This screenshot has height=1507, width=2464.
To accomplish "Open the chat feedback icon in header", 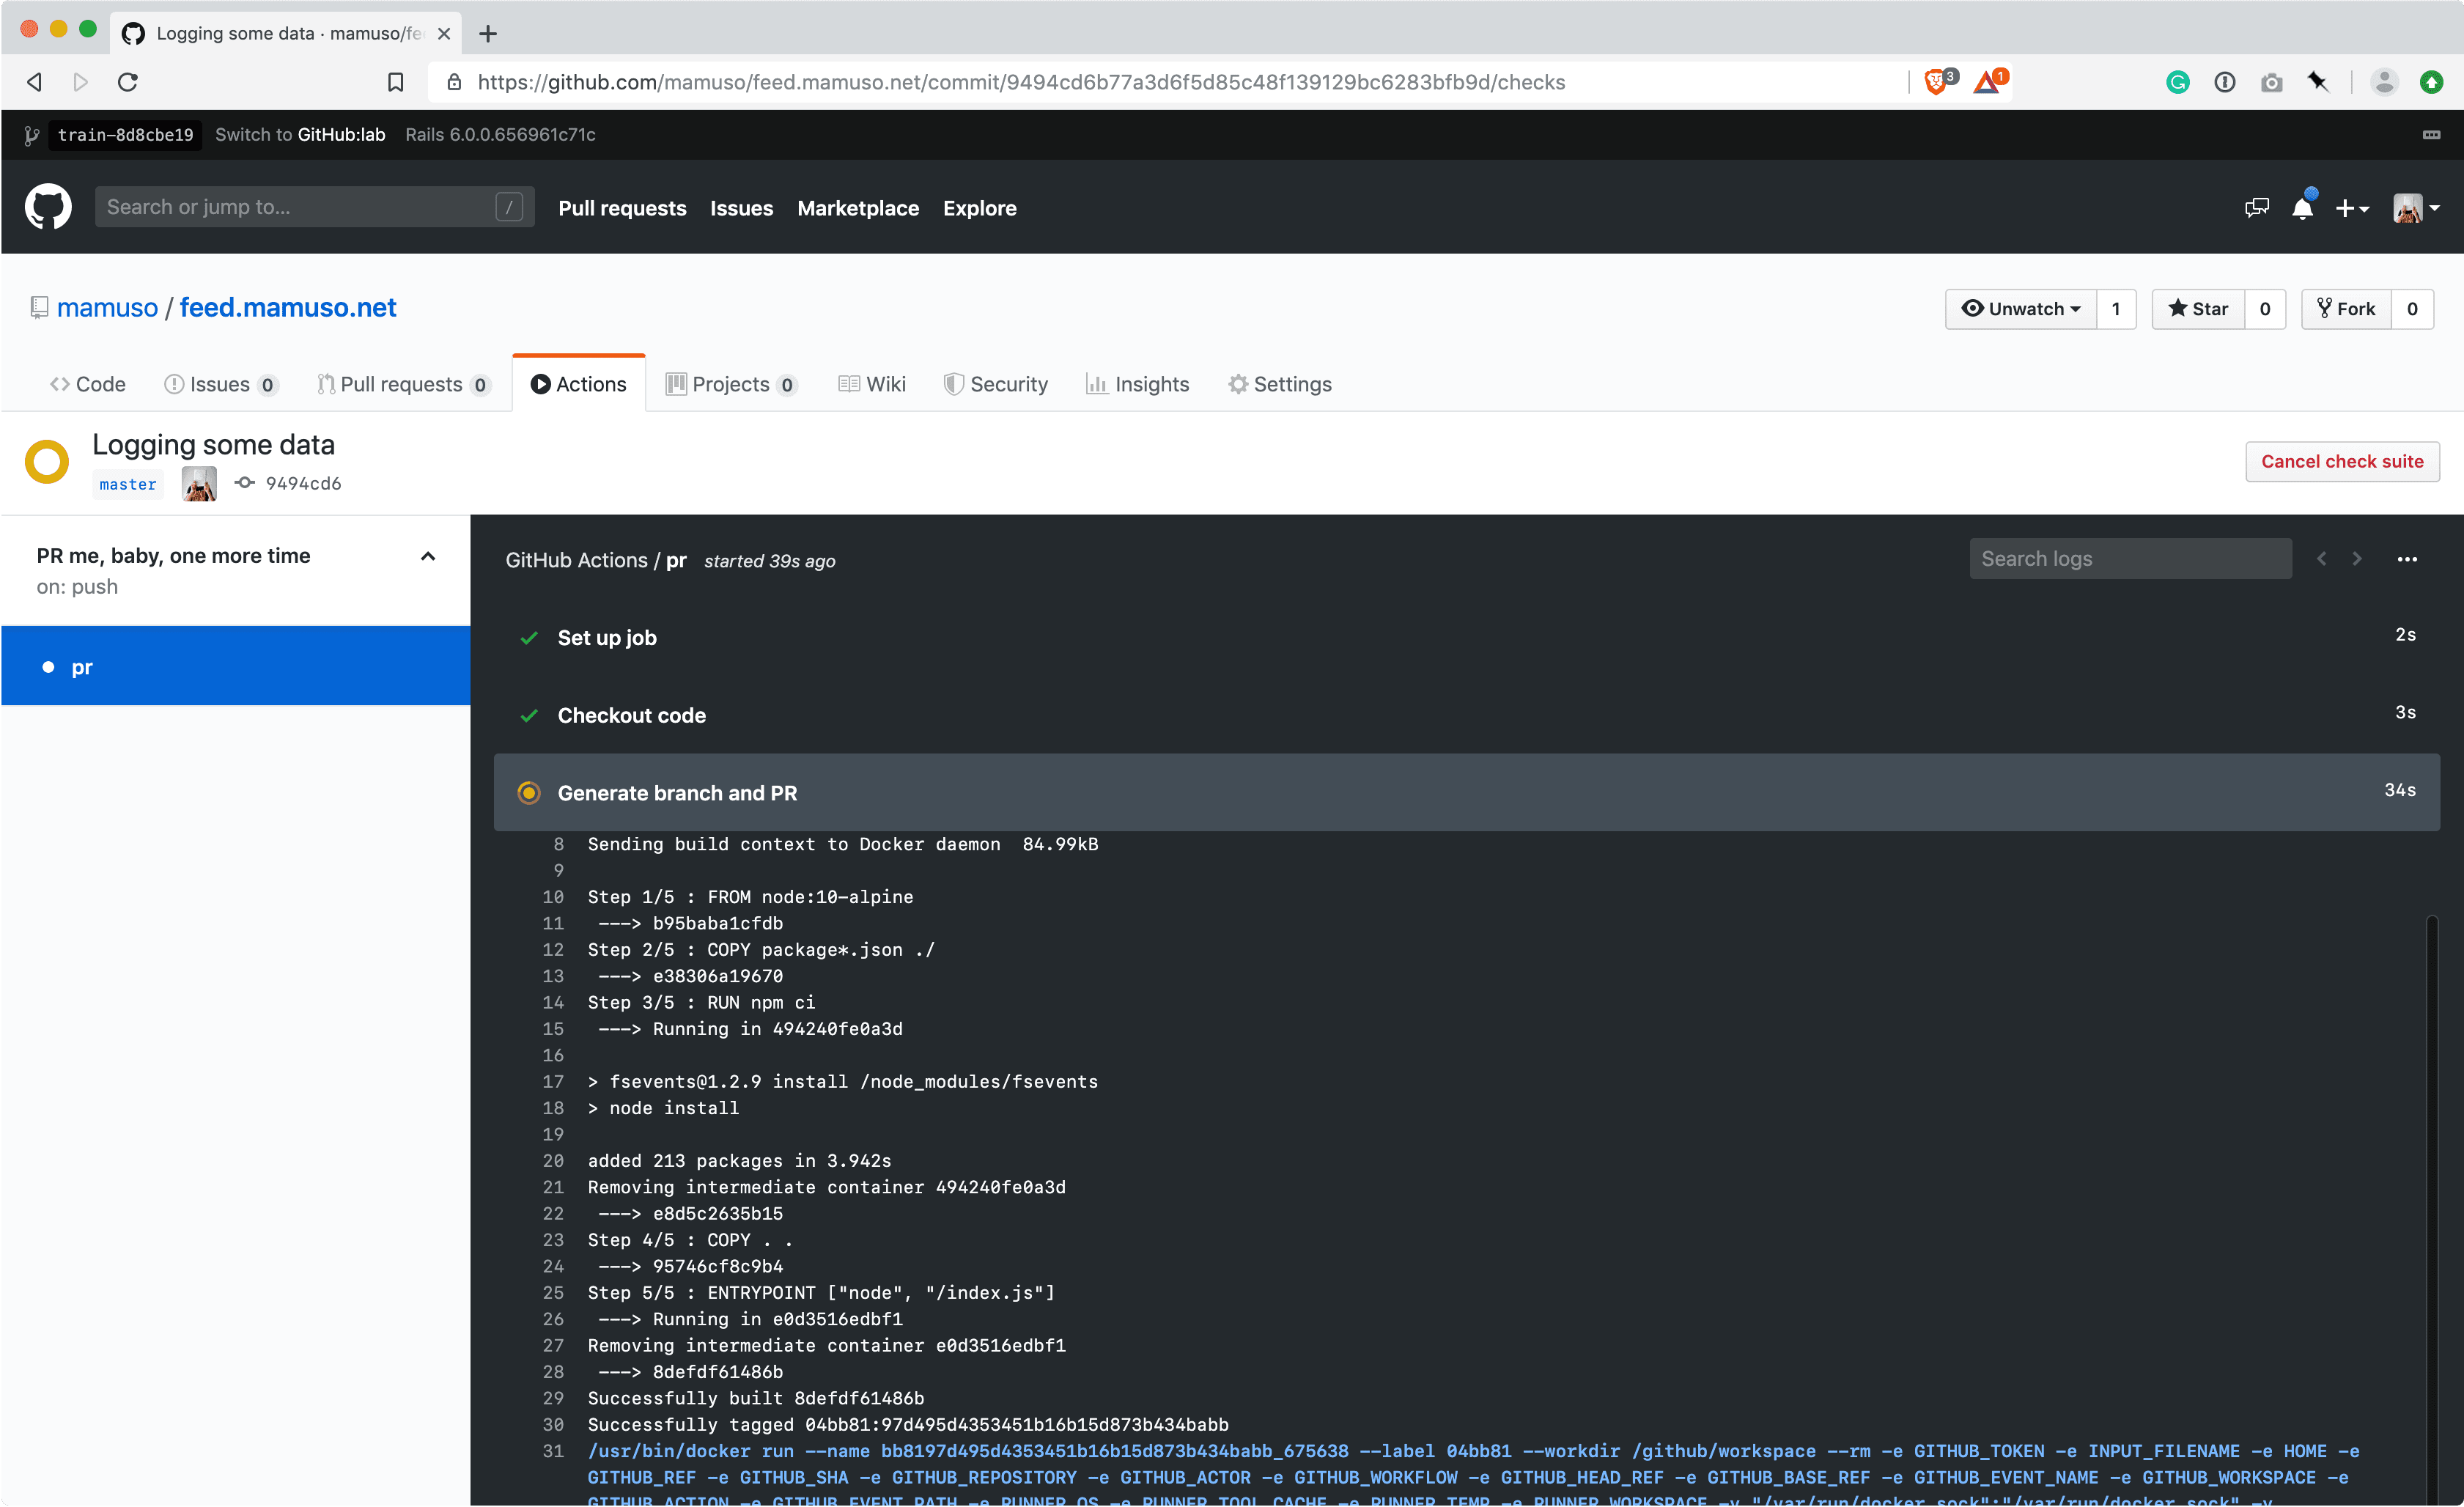I will click(2256, 208).
